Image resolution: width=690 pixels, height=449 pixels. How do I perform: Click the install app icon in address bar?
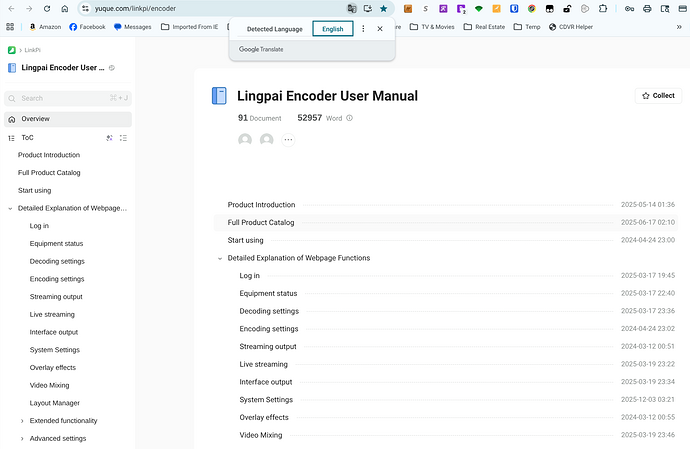pyautogui.click(x=367, y=8)
